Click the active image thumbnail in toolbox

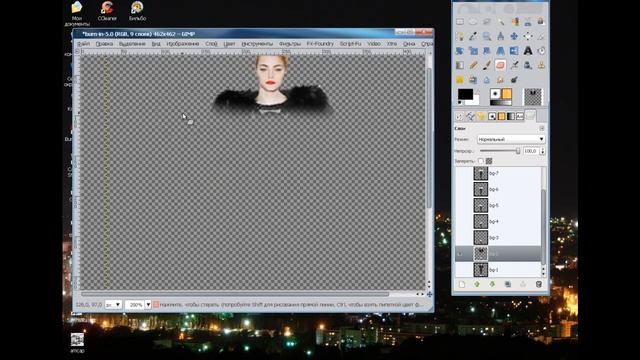[x=533, y=97]
